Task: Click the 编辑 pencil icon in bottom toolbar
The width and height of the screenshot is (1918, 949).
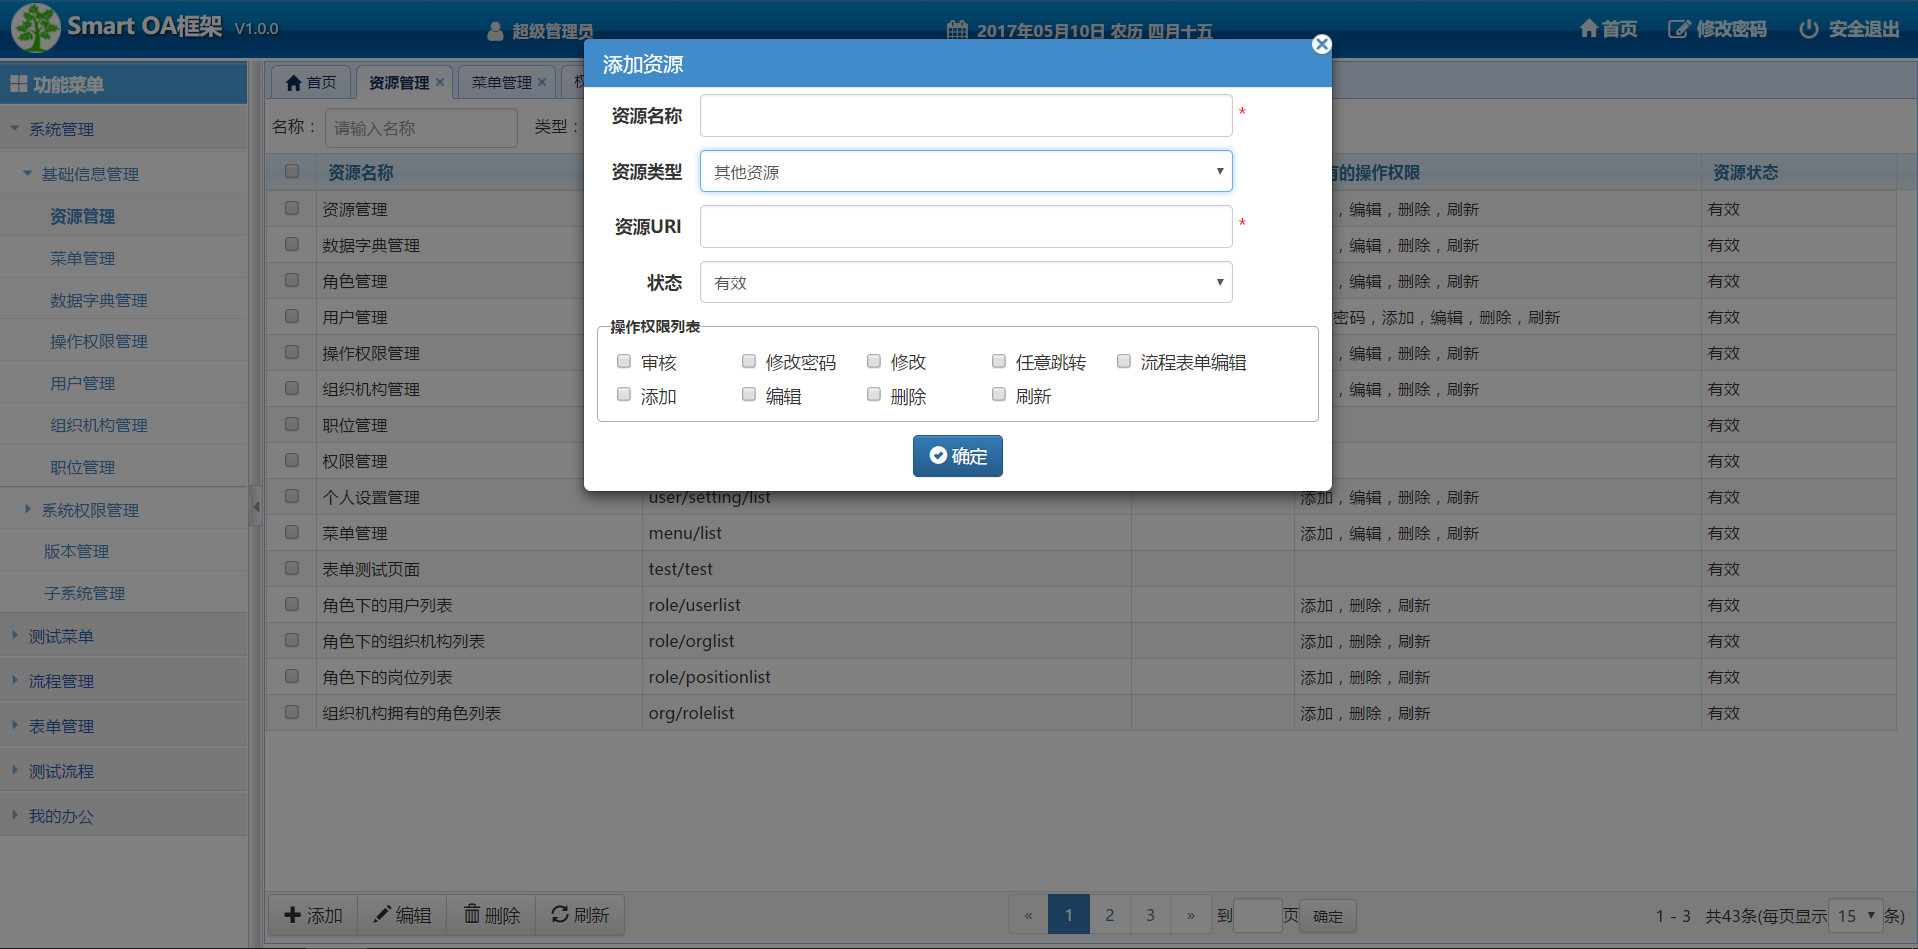Action: pos(382,914)
